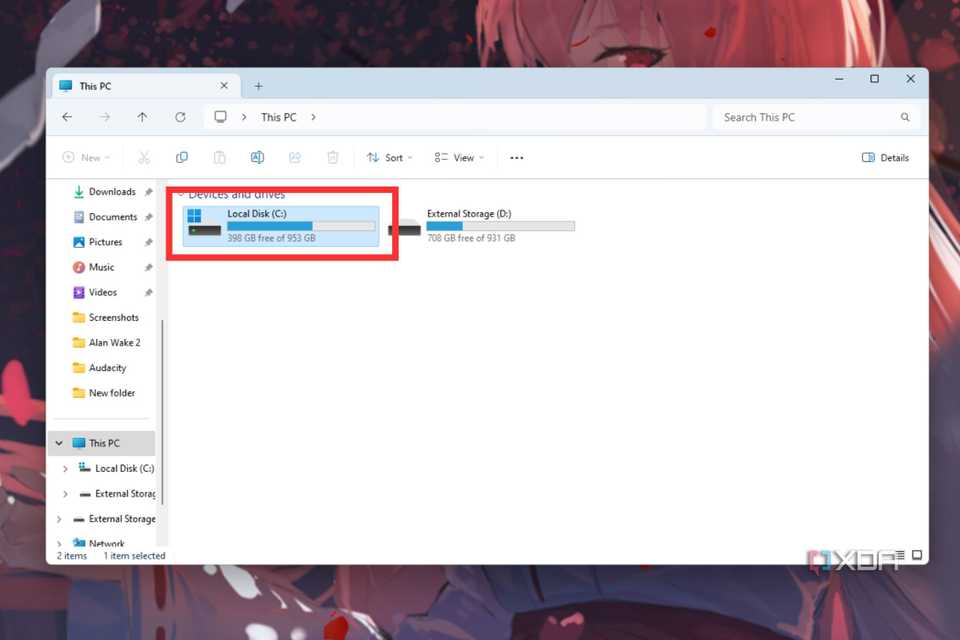Screen dimensions: 960x640
Task: Collapse the This PC tree node
Action: point(59,443)
